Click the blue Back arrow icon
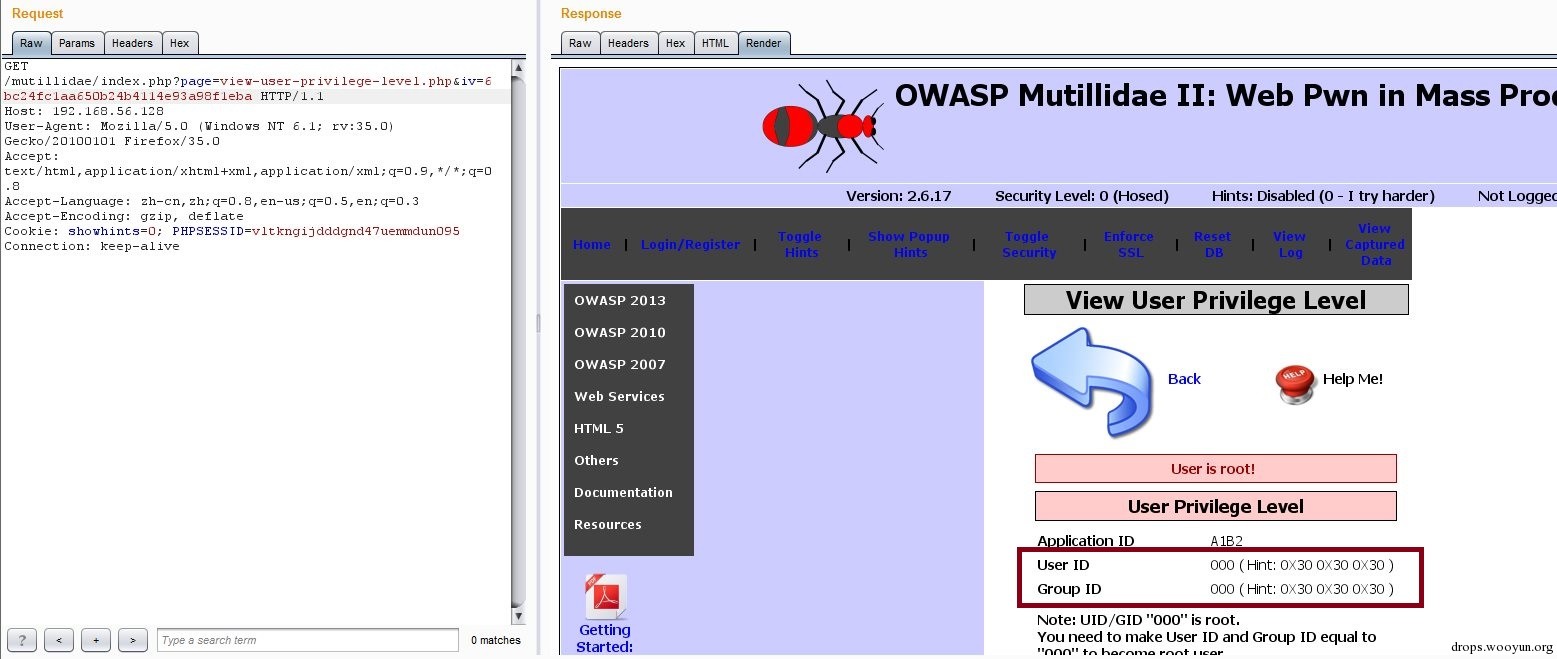This screenshot has height=659, width=1557. pyautogui.click(x=1090, y=380)
